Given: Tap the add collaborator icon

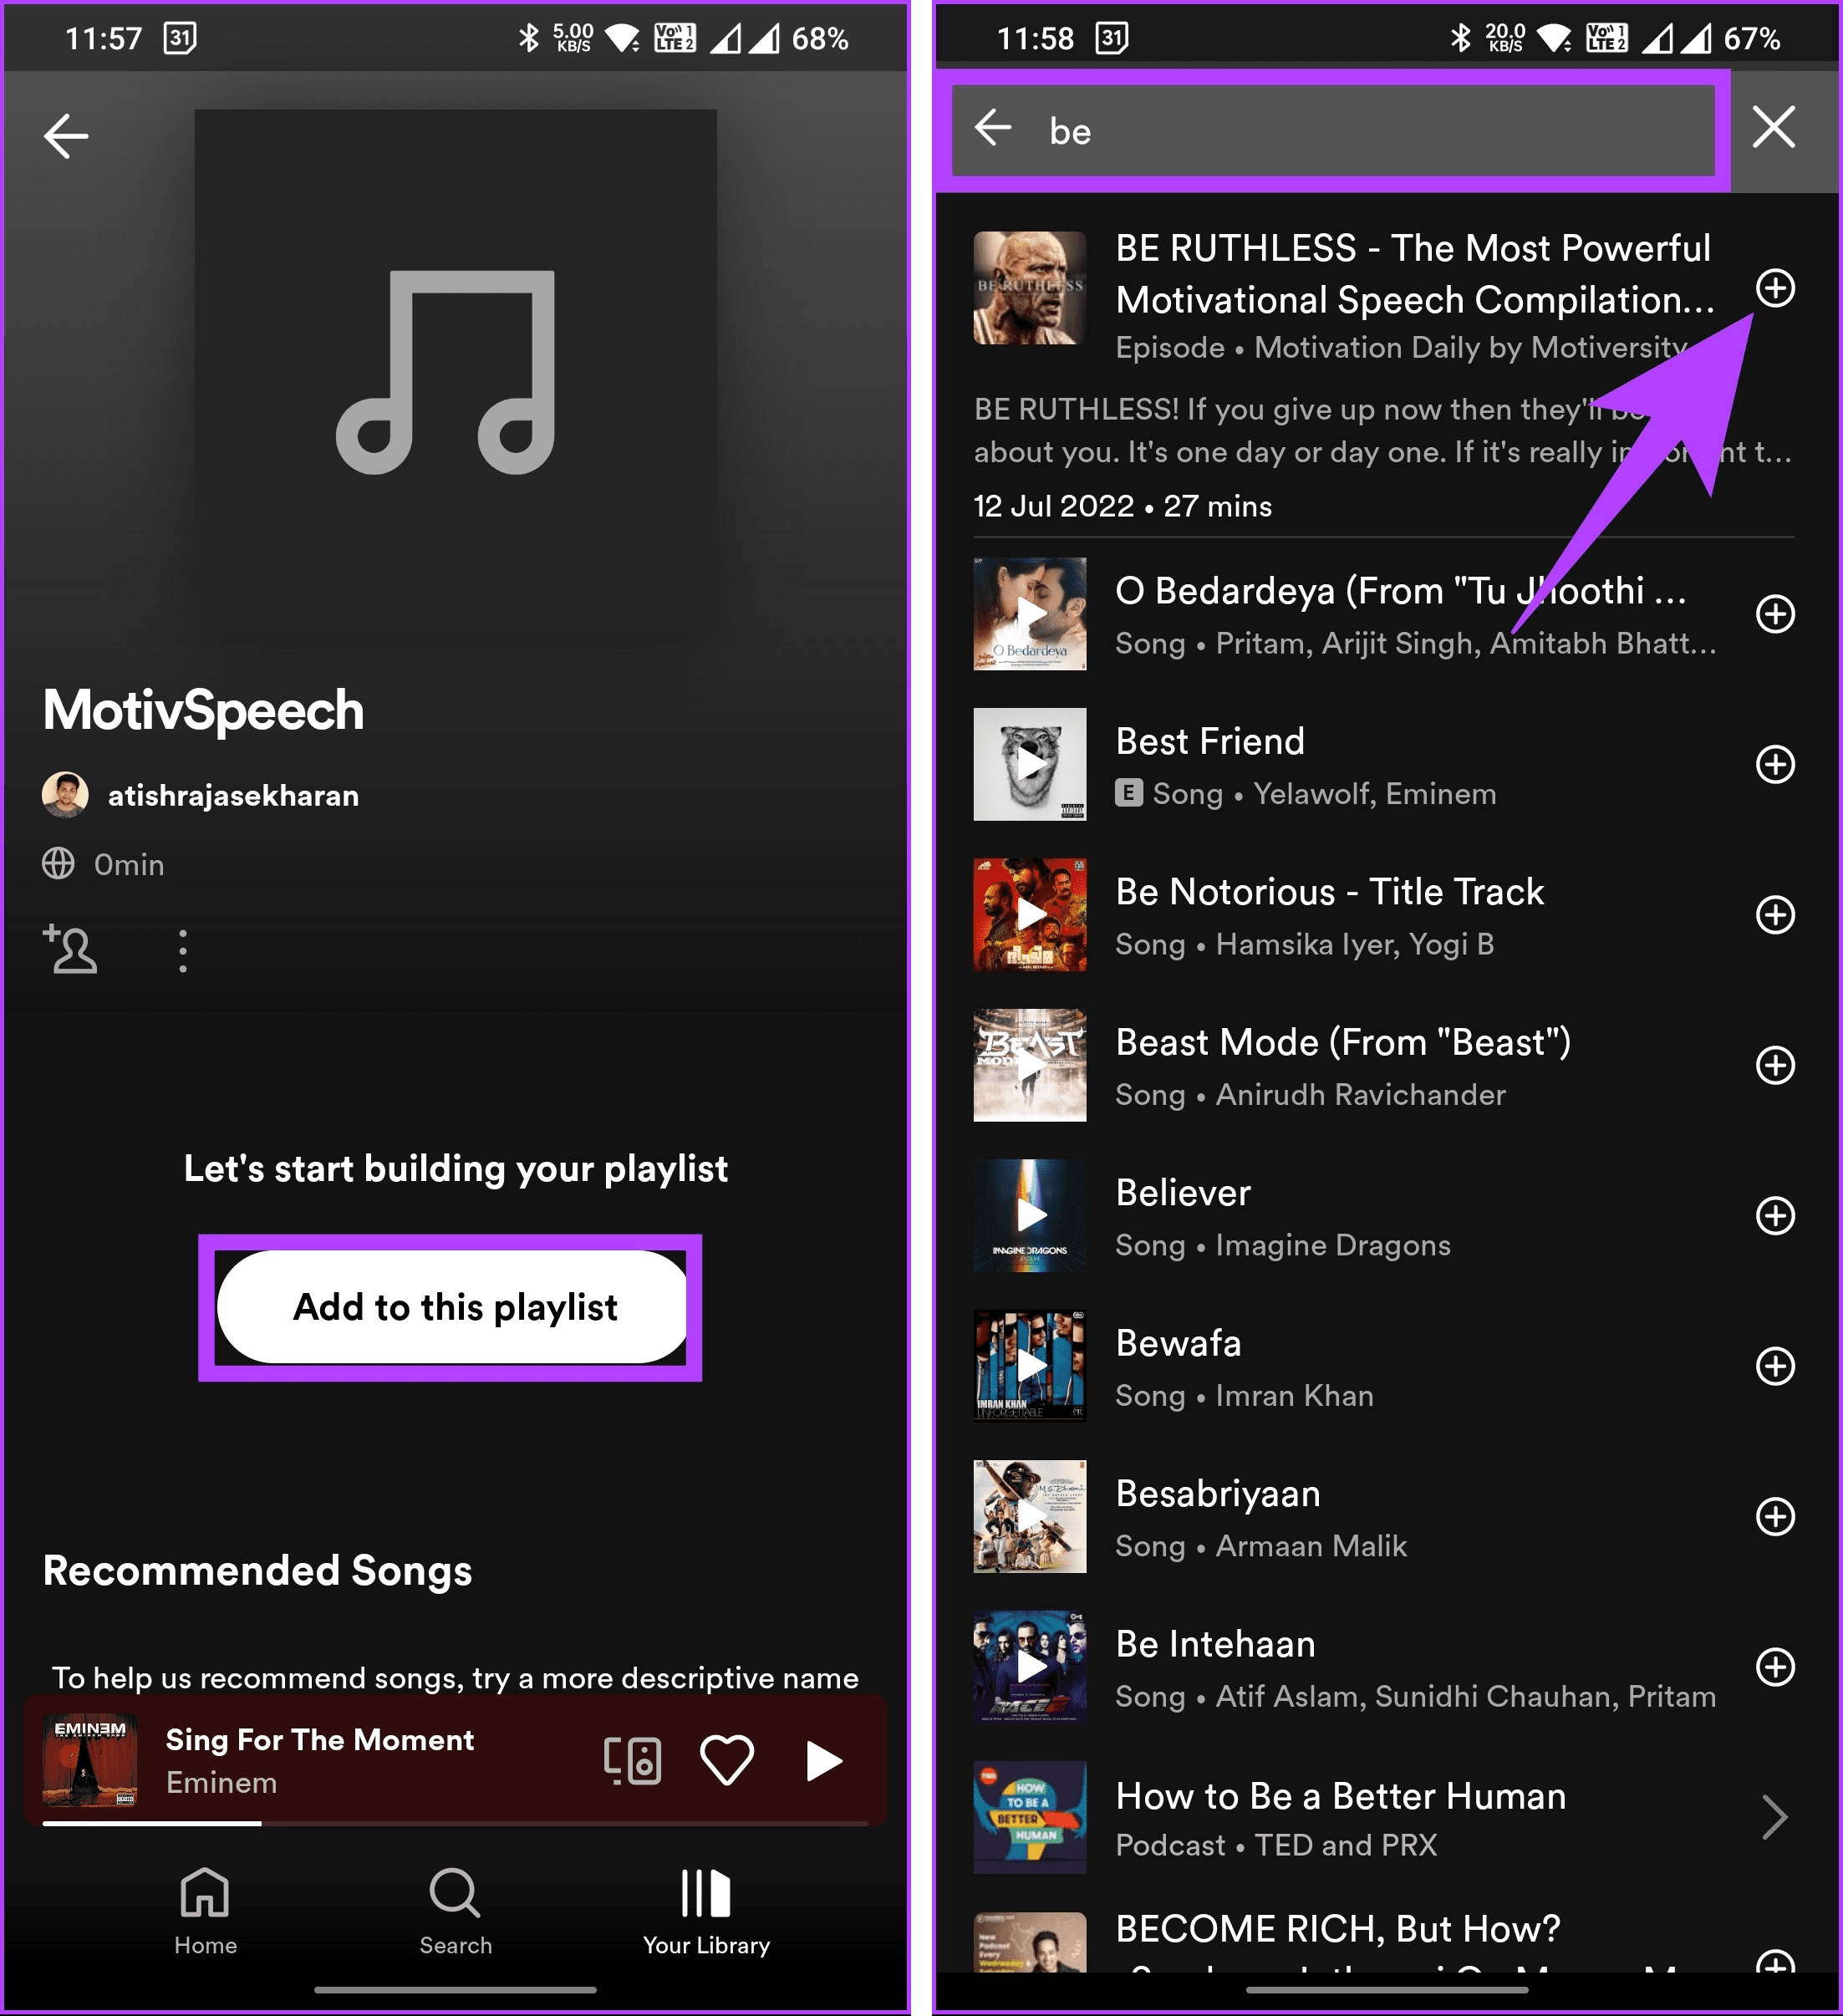Looking at the screenshot, I should 69,949.
